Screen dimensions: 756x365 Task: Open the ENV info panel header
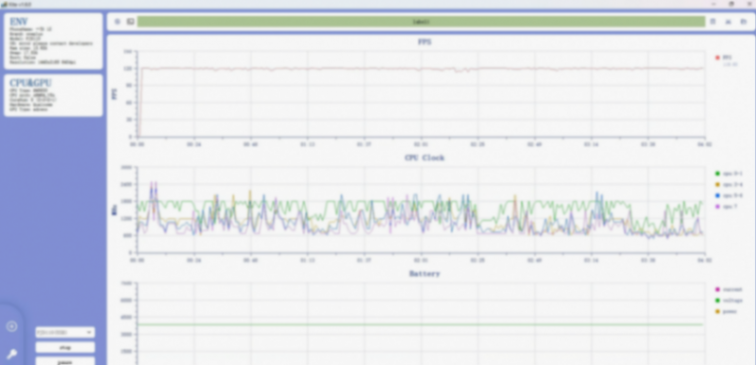pos(18,22)
